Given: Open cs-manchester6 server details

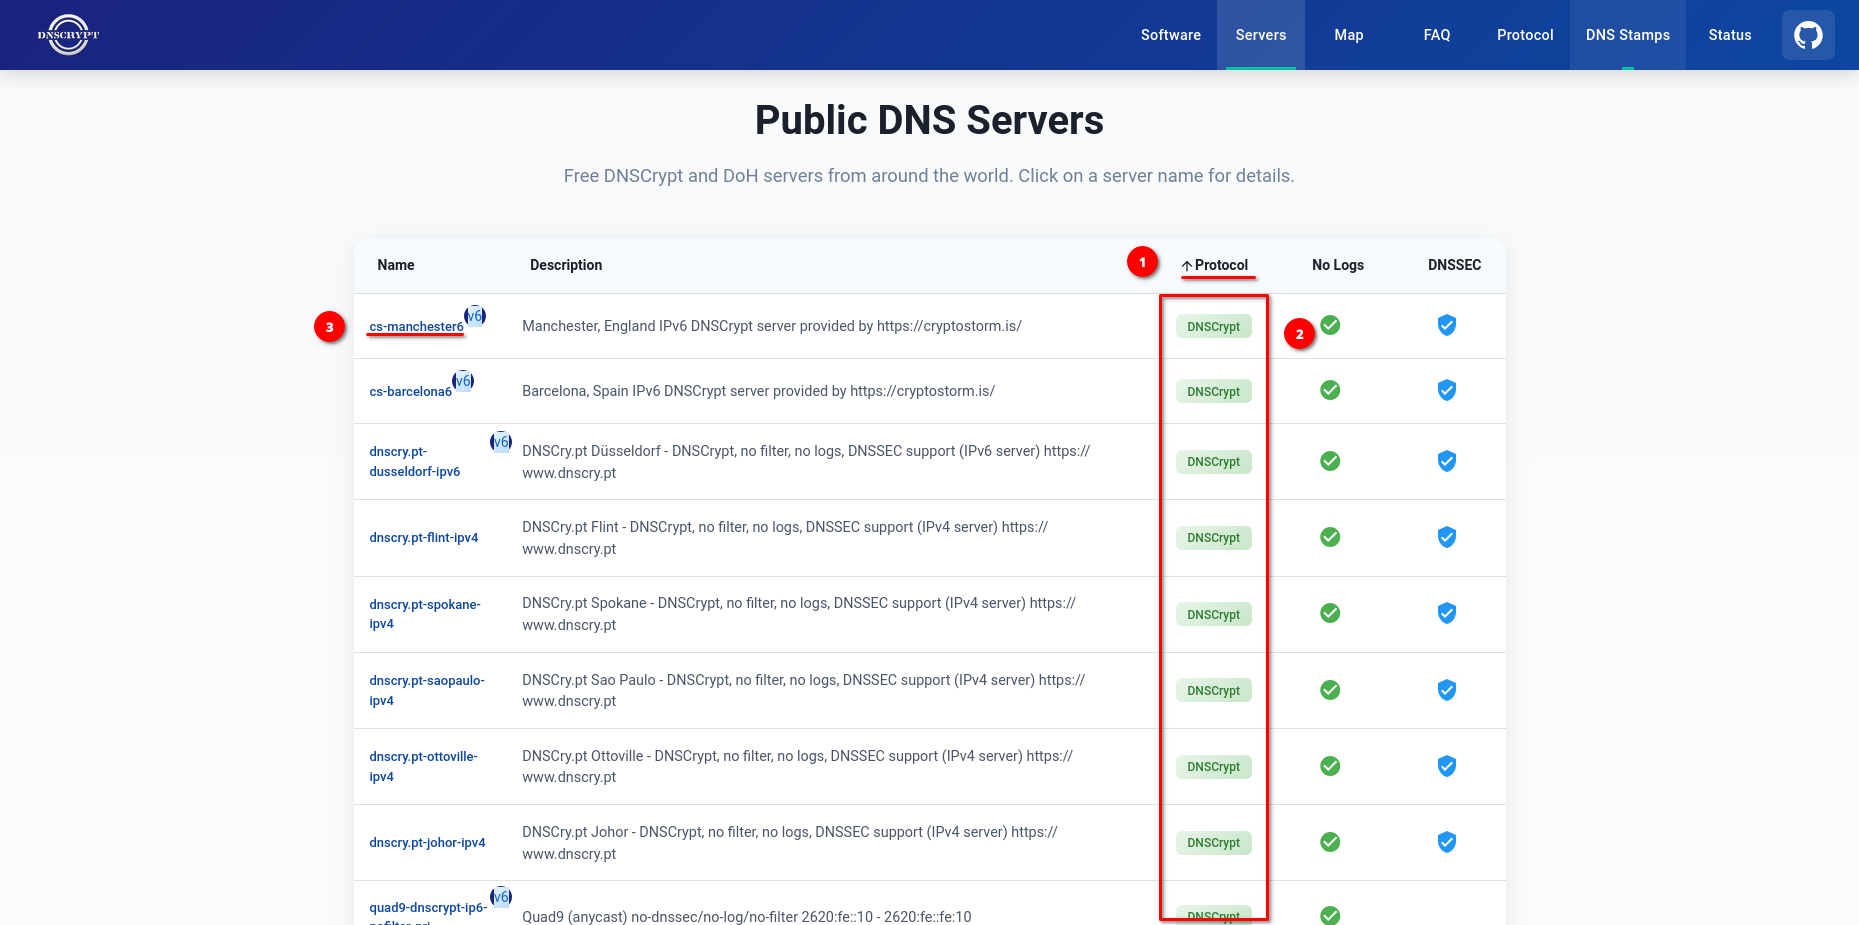Looking at the screenshot, I should (x=416, y=327).
